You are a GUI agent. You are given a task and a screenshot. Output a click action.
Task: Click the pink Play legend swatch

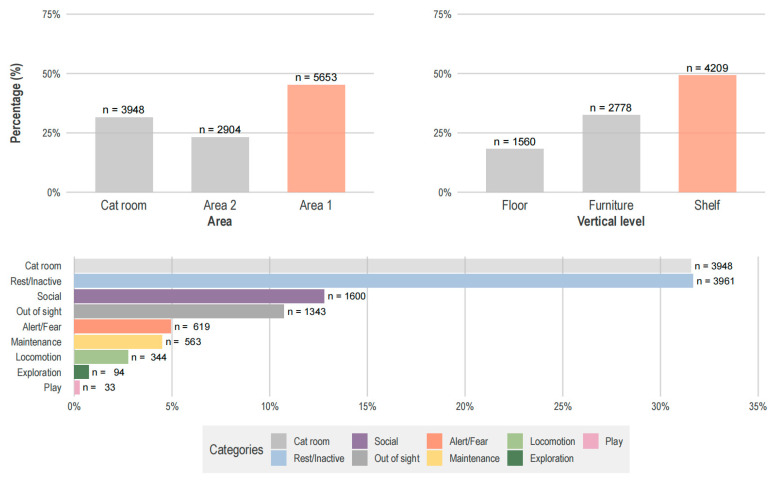(x=590, y=441)
